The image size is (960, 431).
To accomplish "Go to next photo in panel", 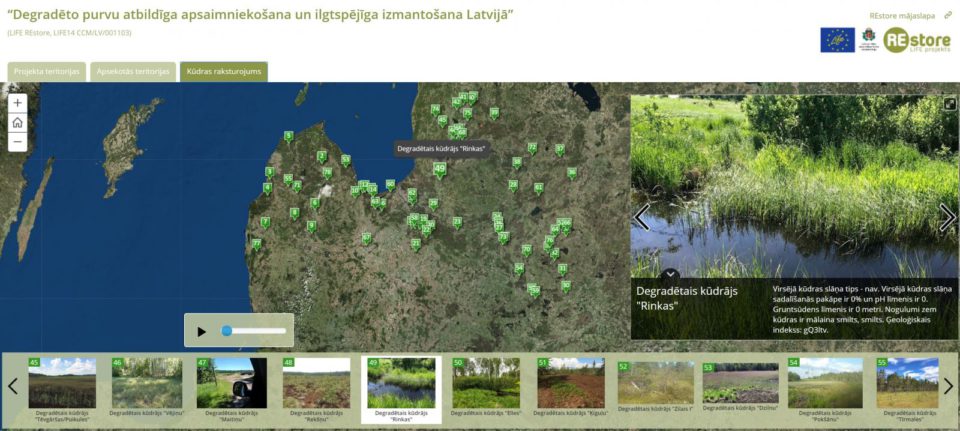I will [947, 217].
